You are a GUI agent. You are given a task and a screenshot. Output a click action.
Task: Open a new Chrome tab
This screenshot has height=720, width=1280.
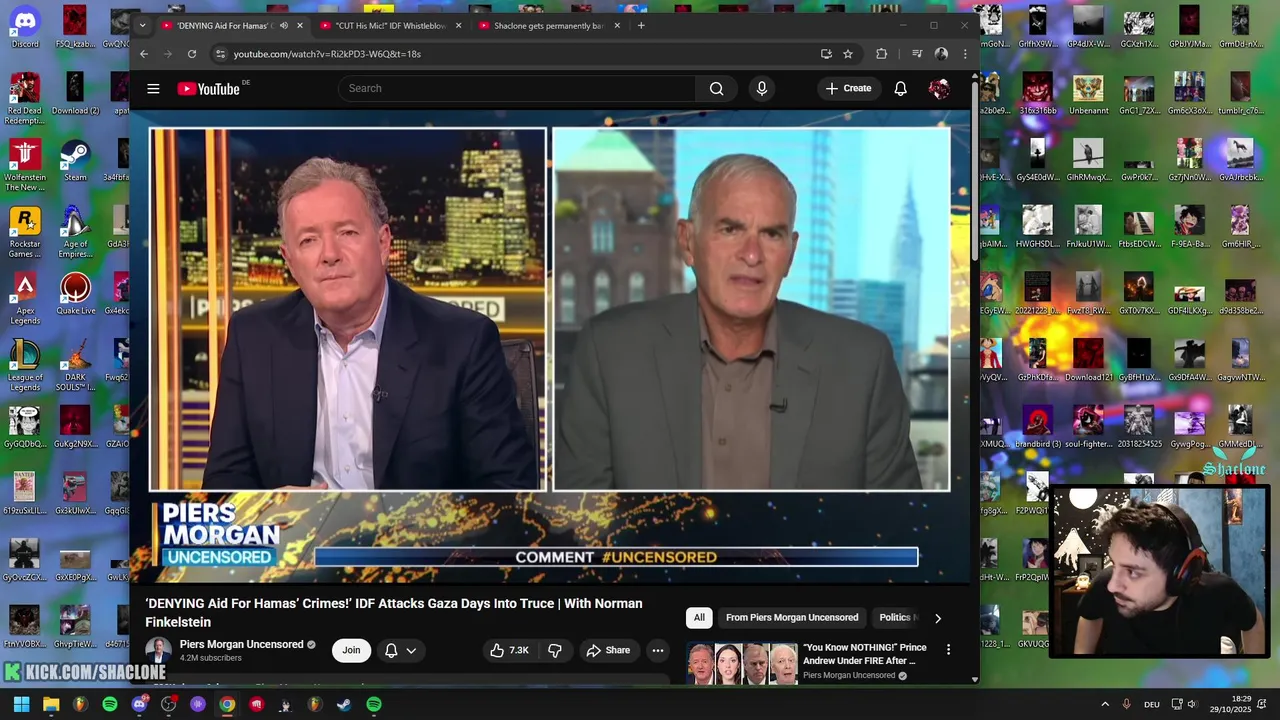point(641,25)
